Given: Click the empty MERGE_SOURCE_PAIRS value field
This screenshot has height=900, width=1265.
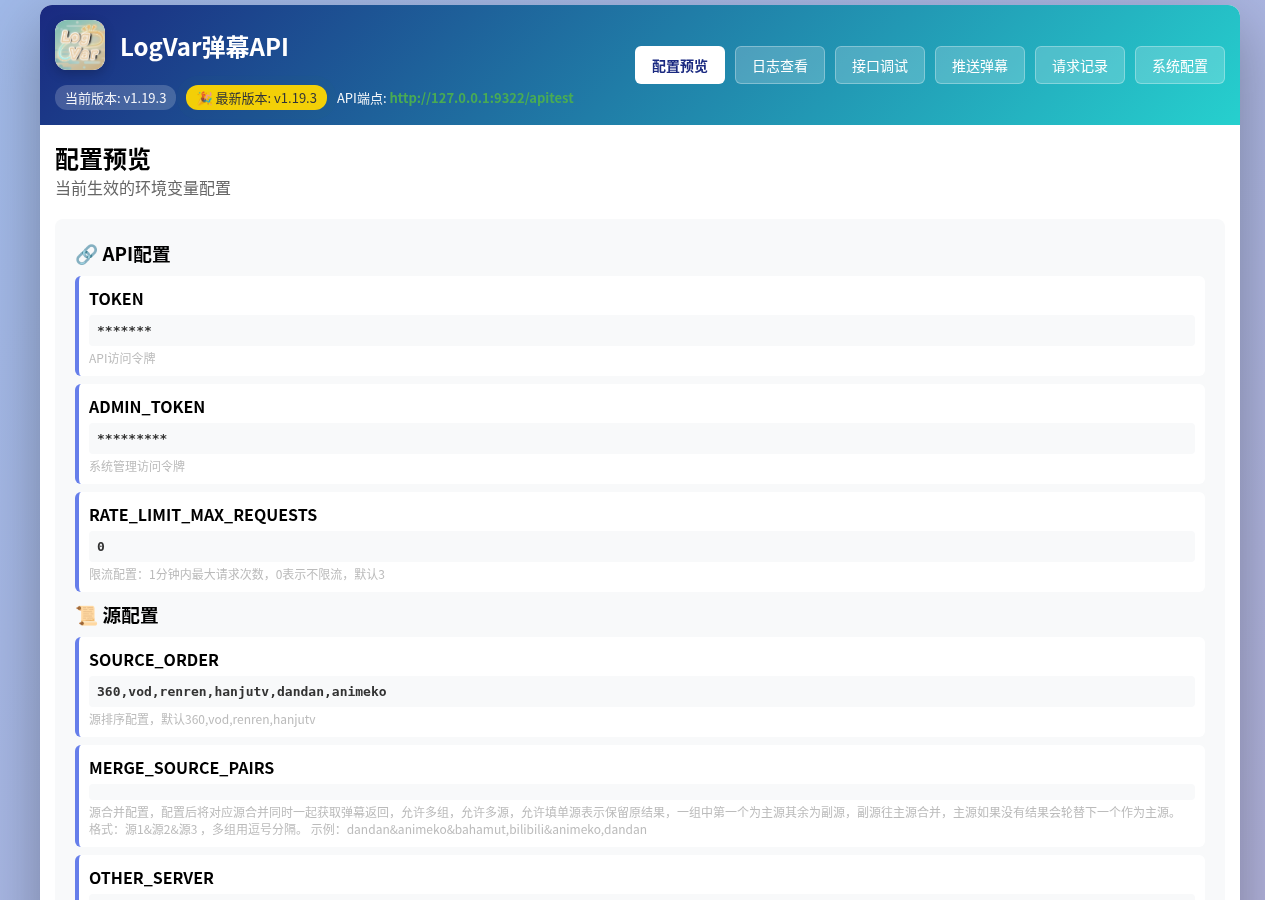Looking at the screenshot, I should coord(642,792).
